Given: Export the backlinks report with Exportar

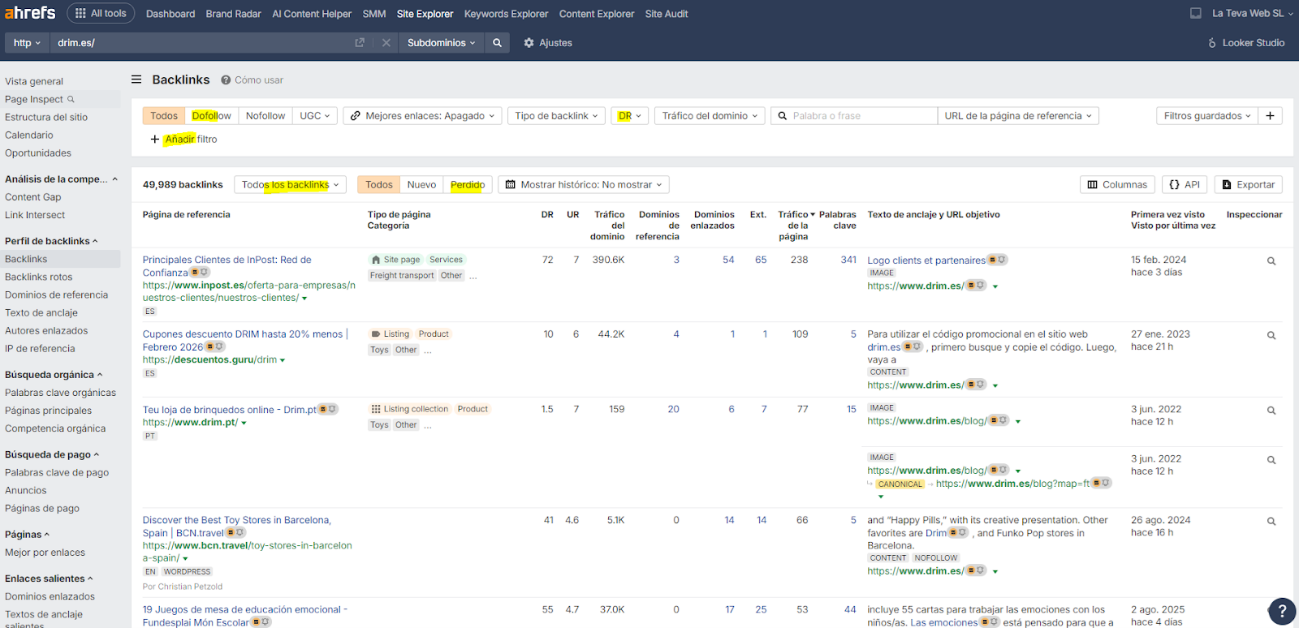Looking at the screenshot, I should 1247,184.
